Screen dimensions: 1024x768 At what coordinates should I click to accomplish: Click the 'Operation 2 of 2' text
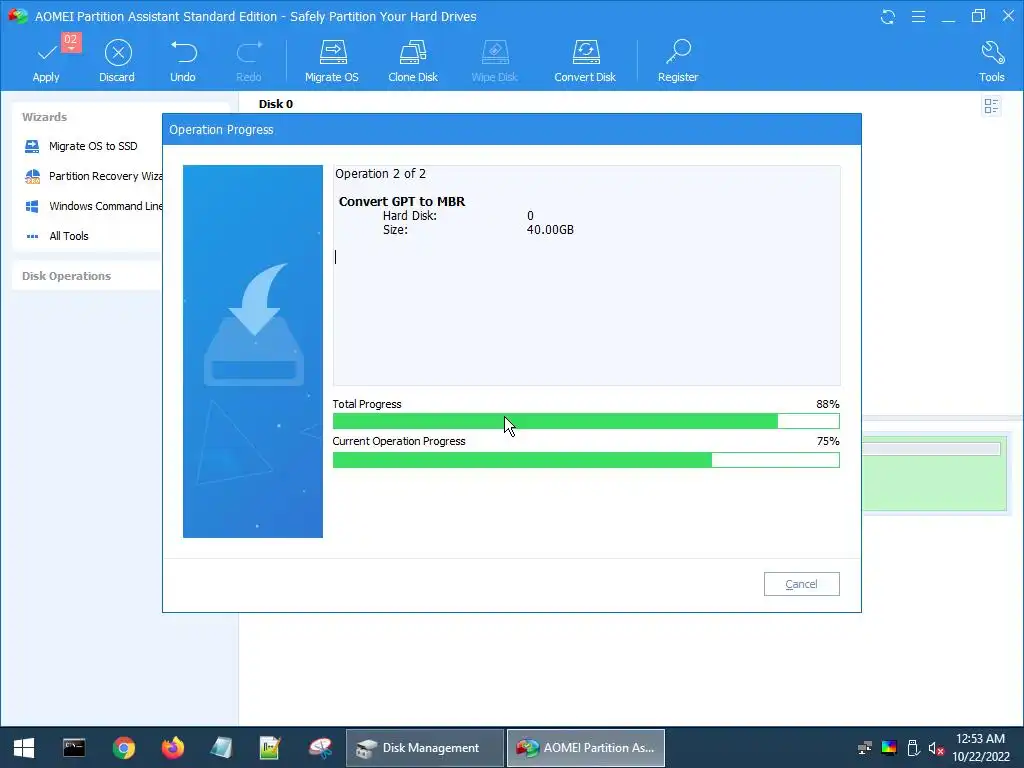pyautogui.click(x=381, y=174)
